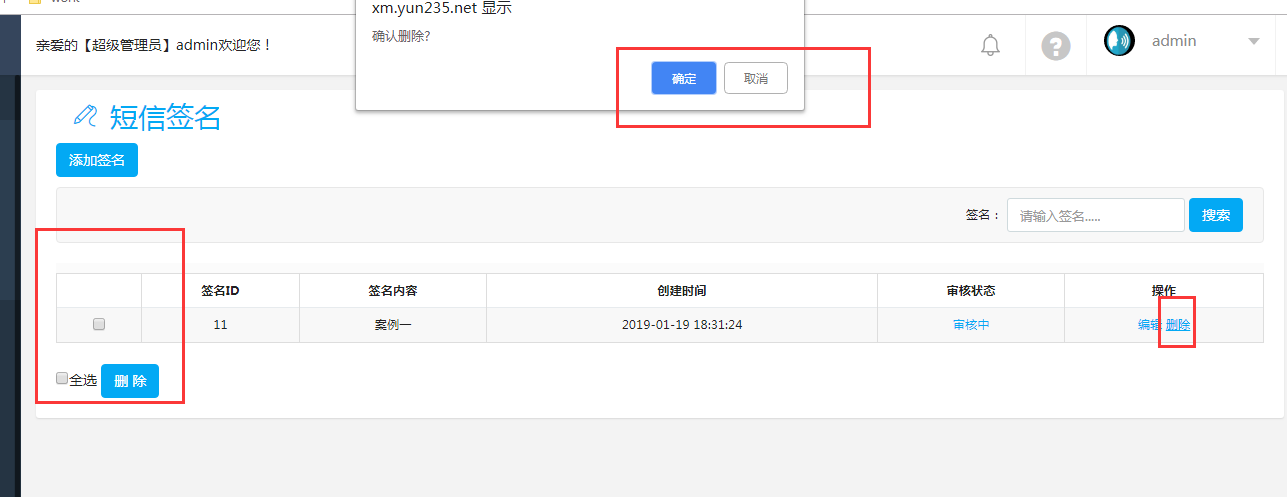The width and height of the screenshot is (1287, 497).
Task: Click the 删除 link in the 操作 column
Action: (x=1178, y=325)
